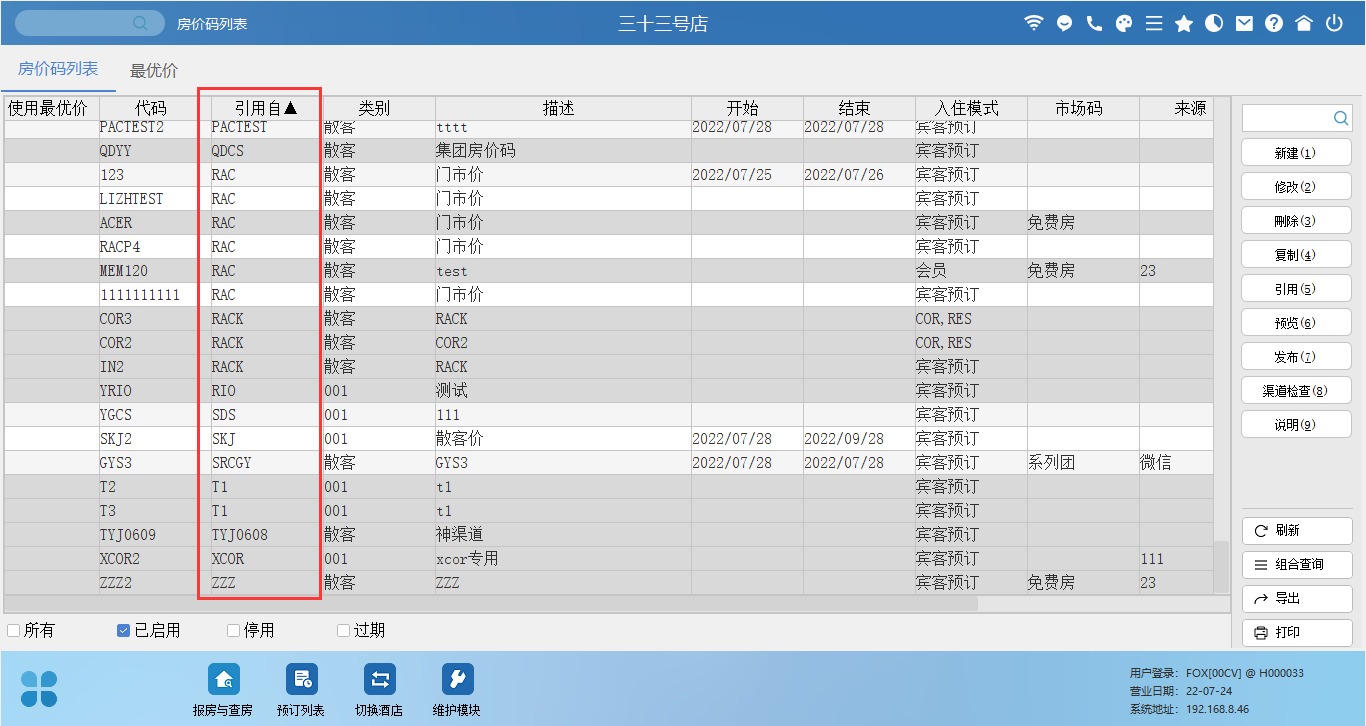Image resolution: width=1366 pixels, height=726 pixels.
Task: Open the mail envelope icon
Action: [x=1244, y=23]
